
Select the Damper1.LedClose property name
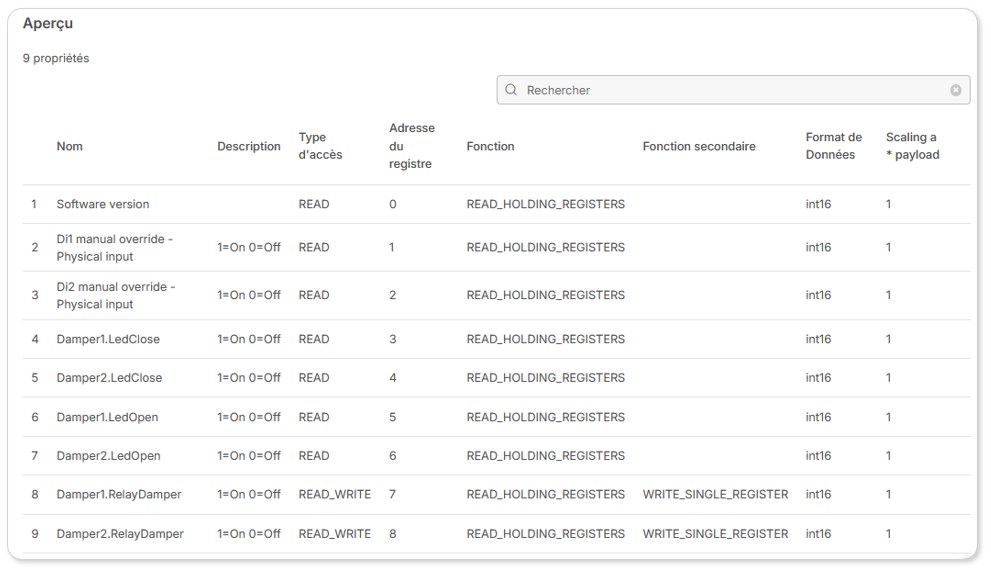click(108, 340)
